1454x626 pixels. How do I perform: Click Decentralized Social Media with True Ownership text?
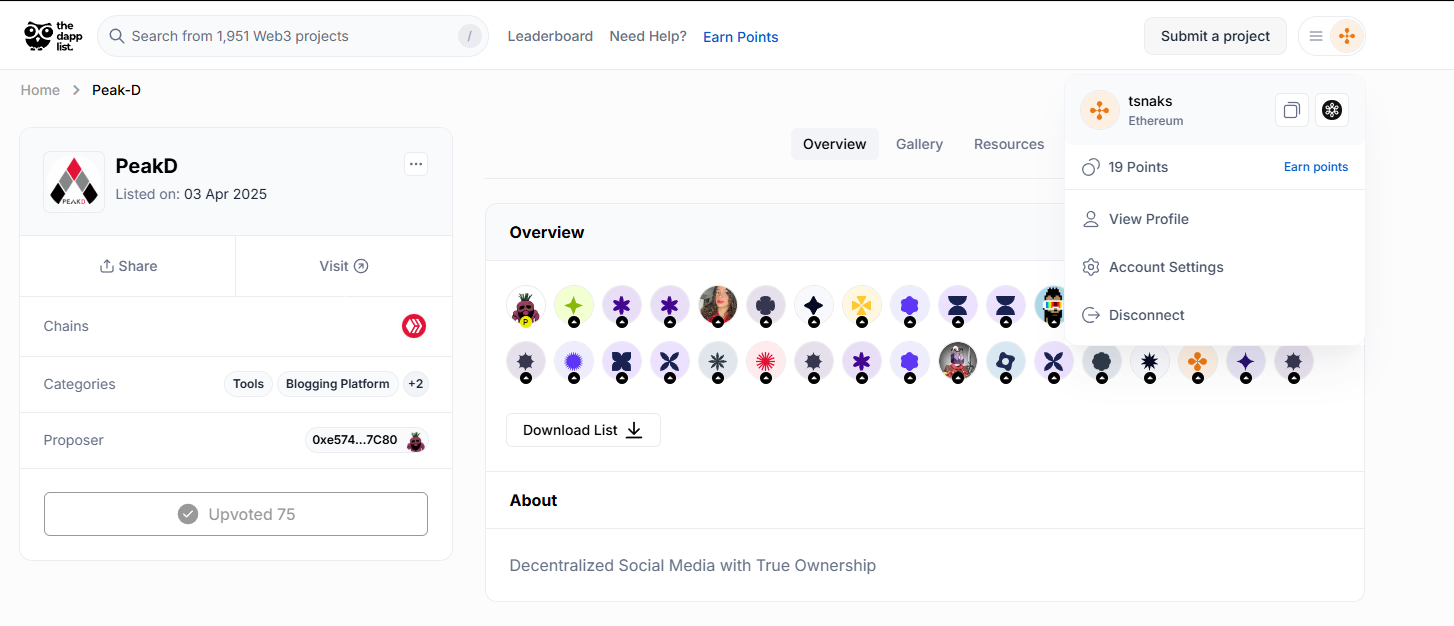(x=693, y=566)
